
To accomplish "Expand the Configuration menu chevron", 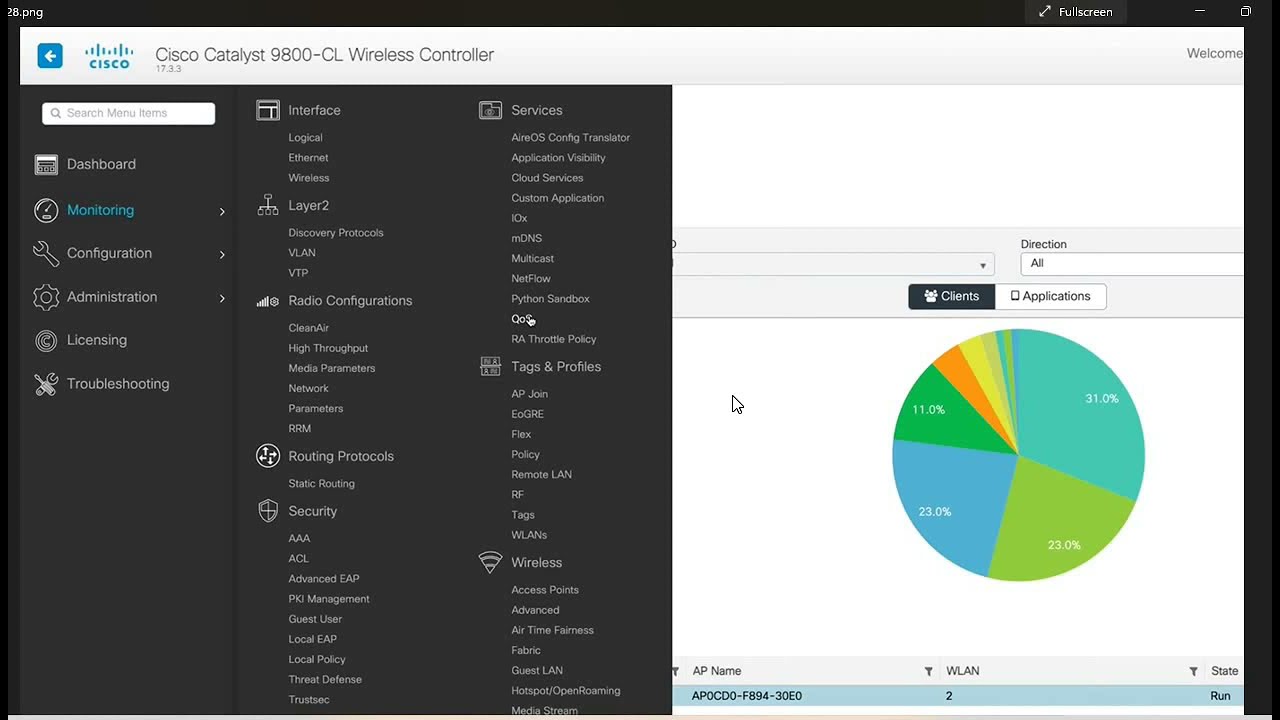I will 222,254.
